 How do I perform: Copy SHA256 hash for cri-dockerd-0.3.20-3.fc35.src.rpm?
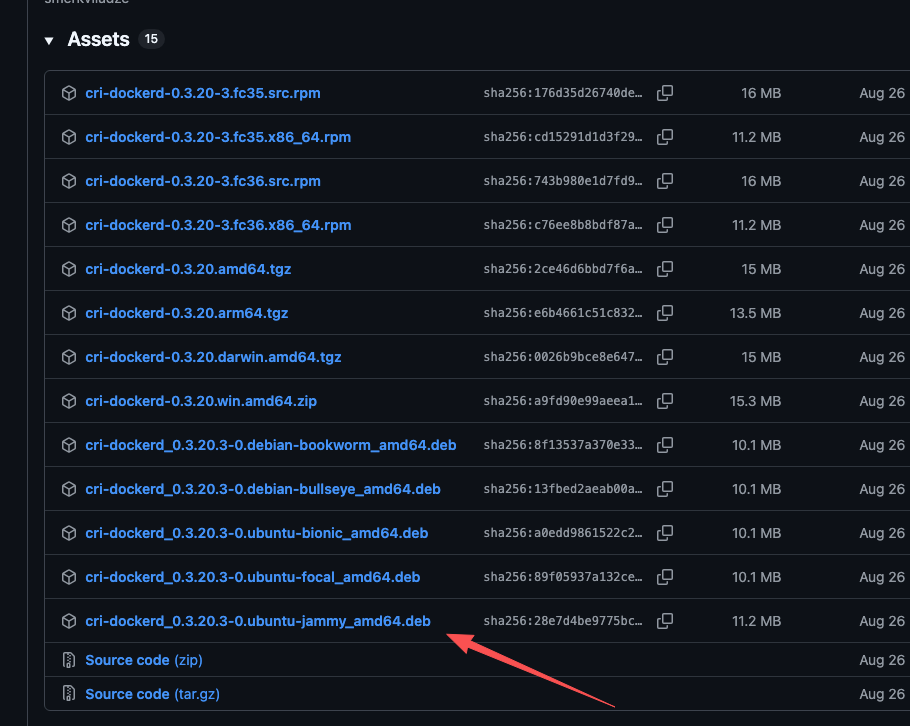pos(665,93)
